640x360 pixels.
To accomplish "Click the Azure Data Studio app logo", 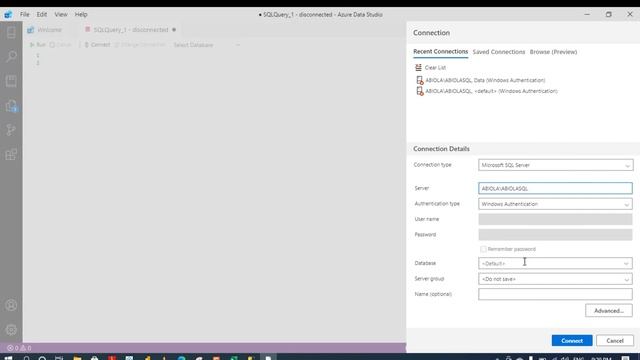I will click(x=8, y=15).
